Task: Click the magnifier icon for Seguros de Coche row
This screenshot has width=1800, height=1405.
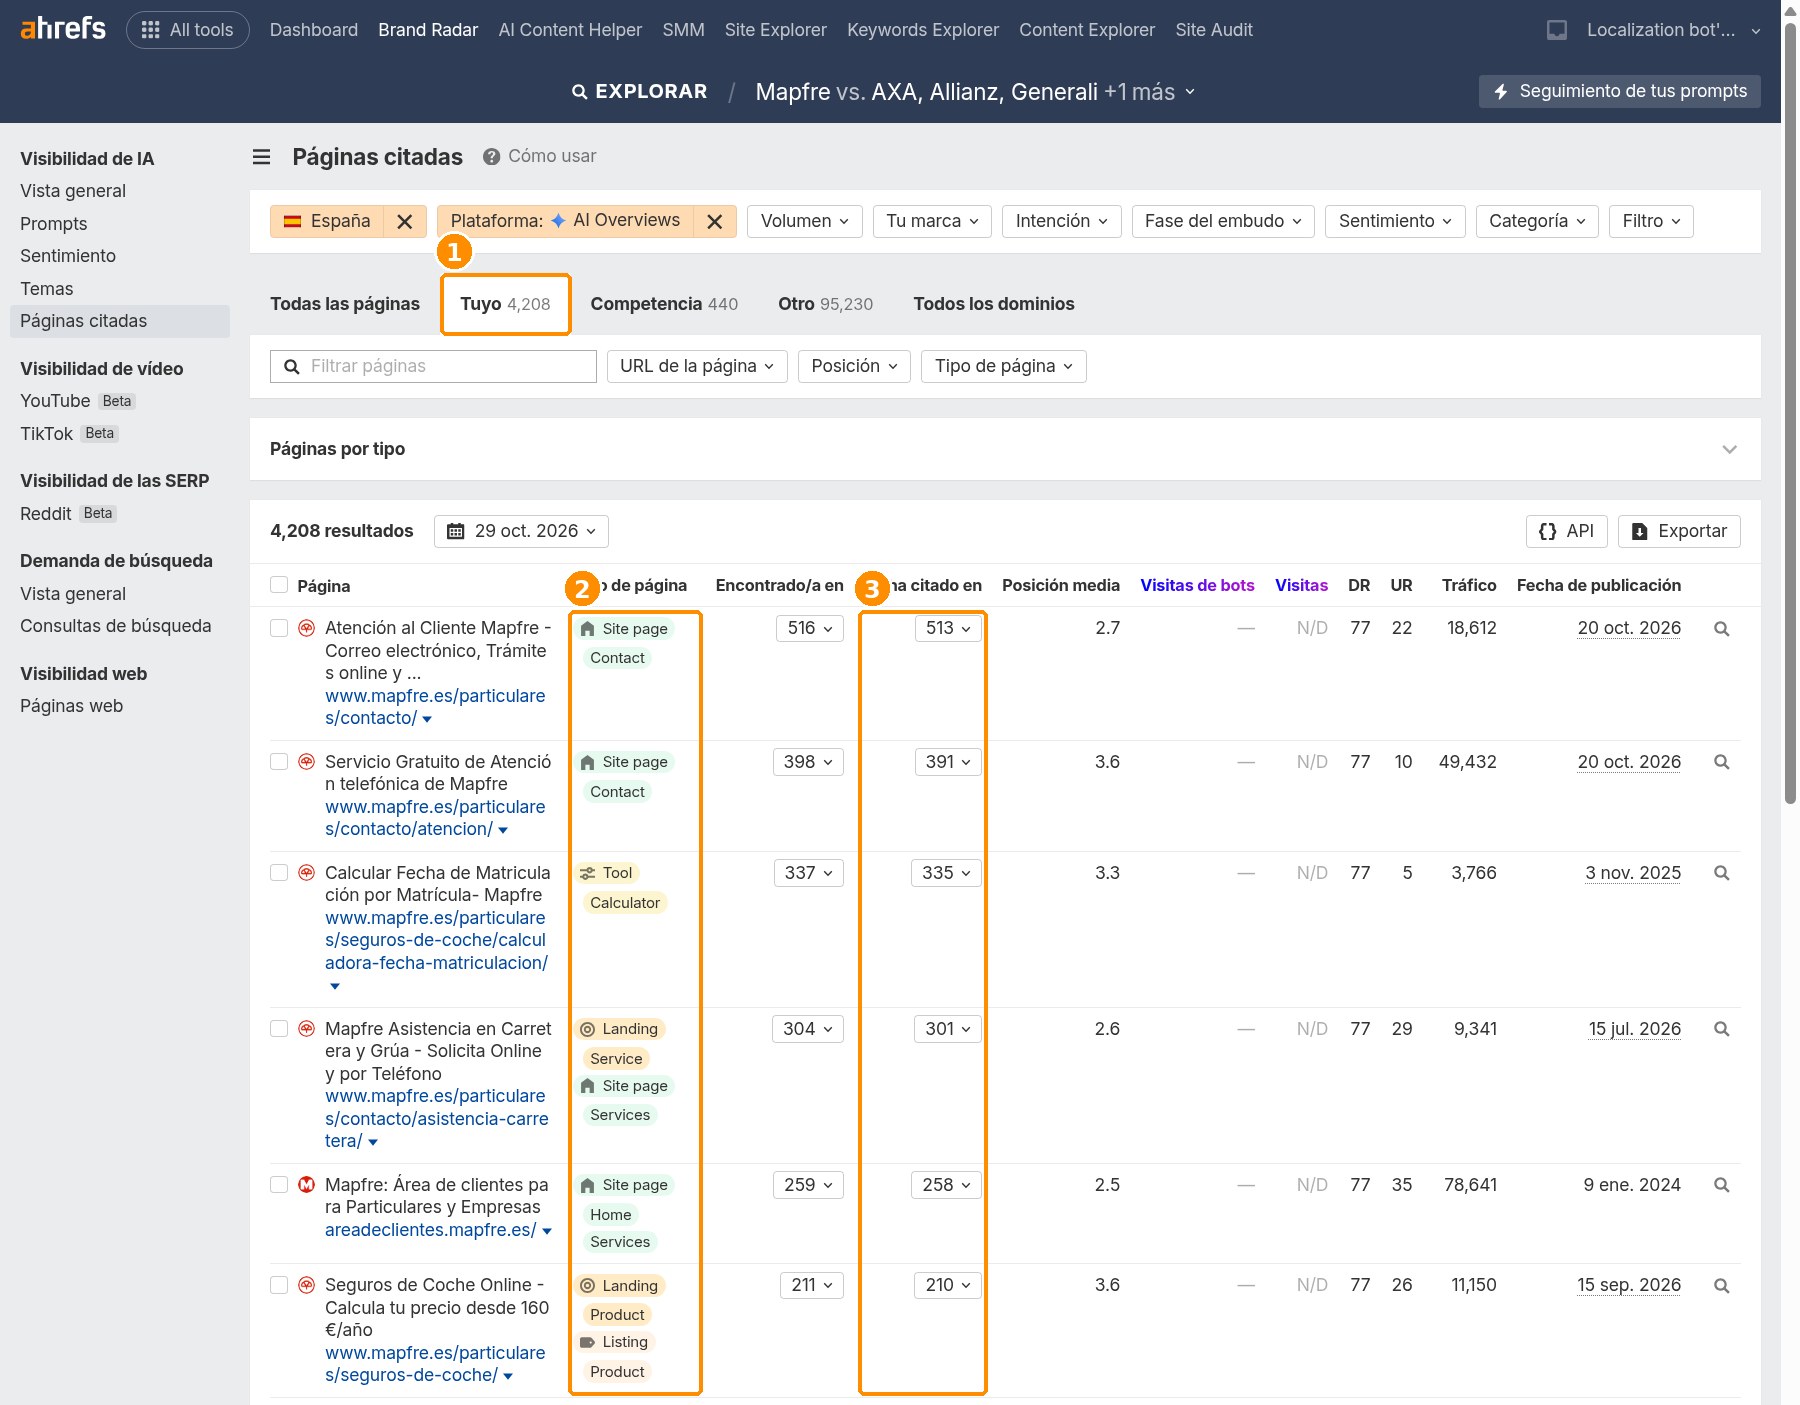Action: 1722,1286
